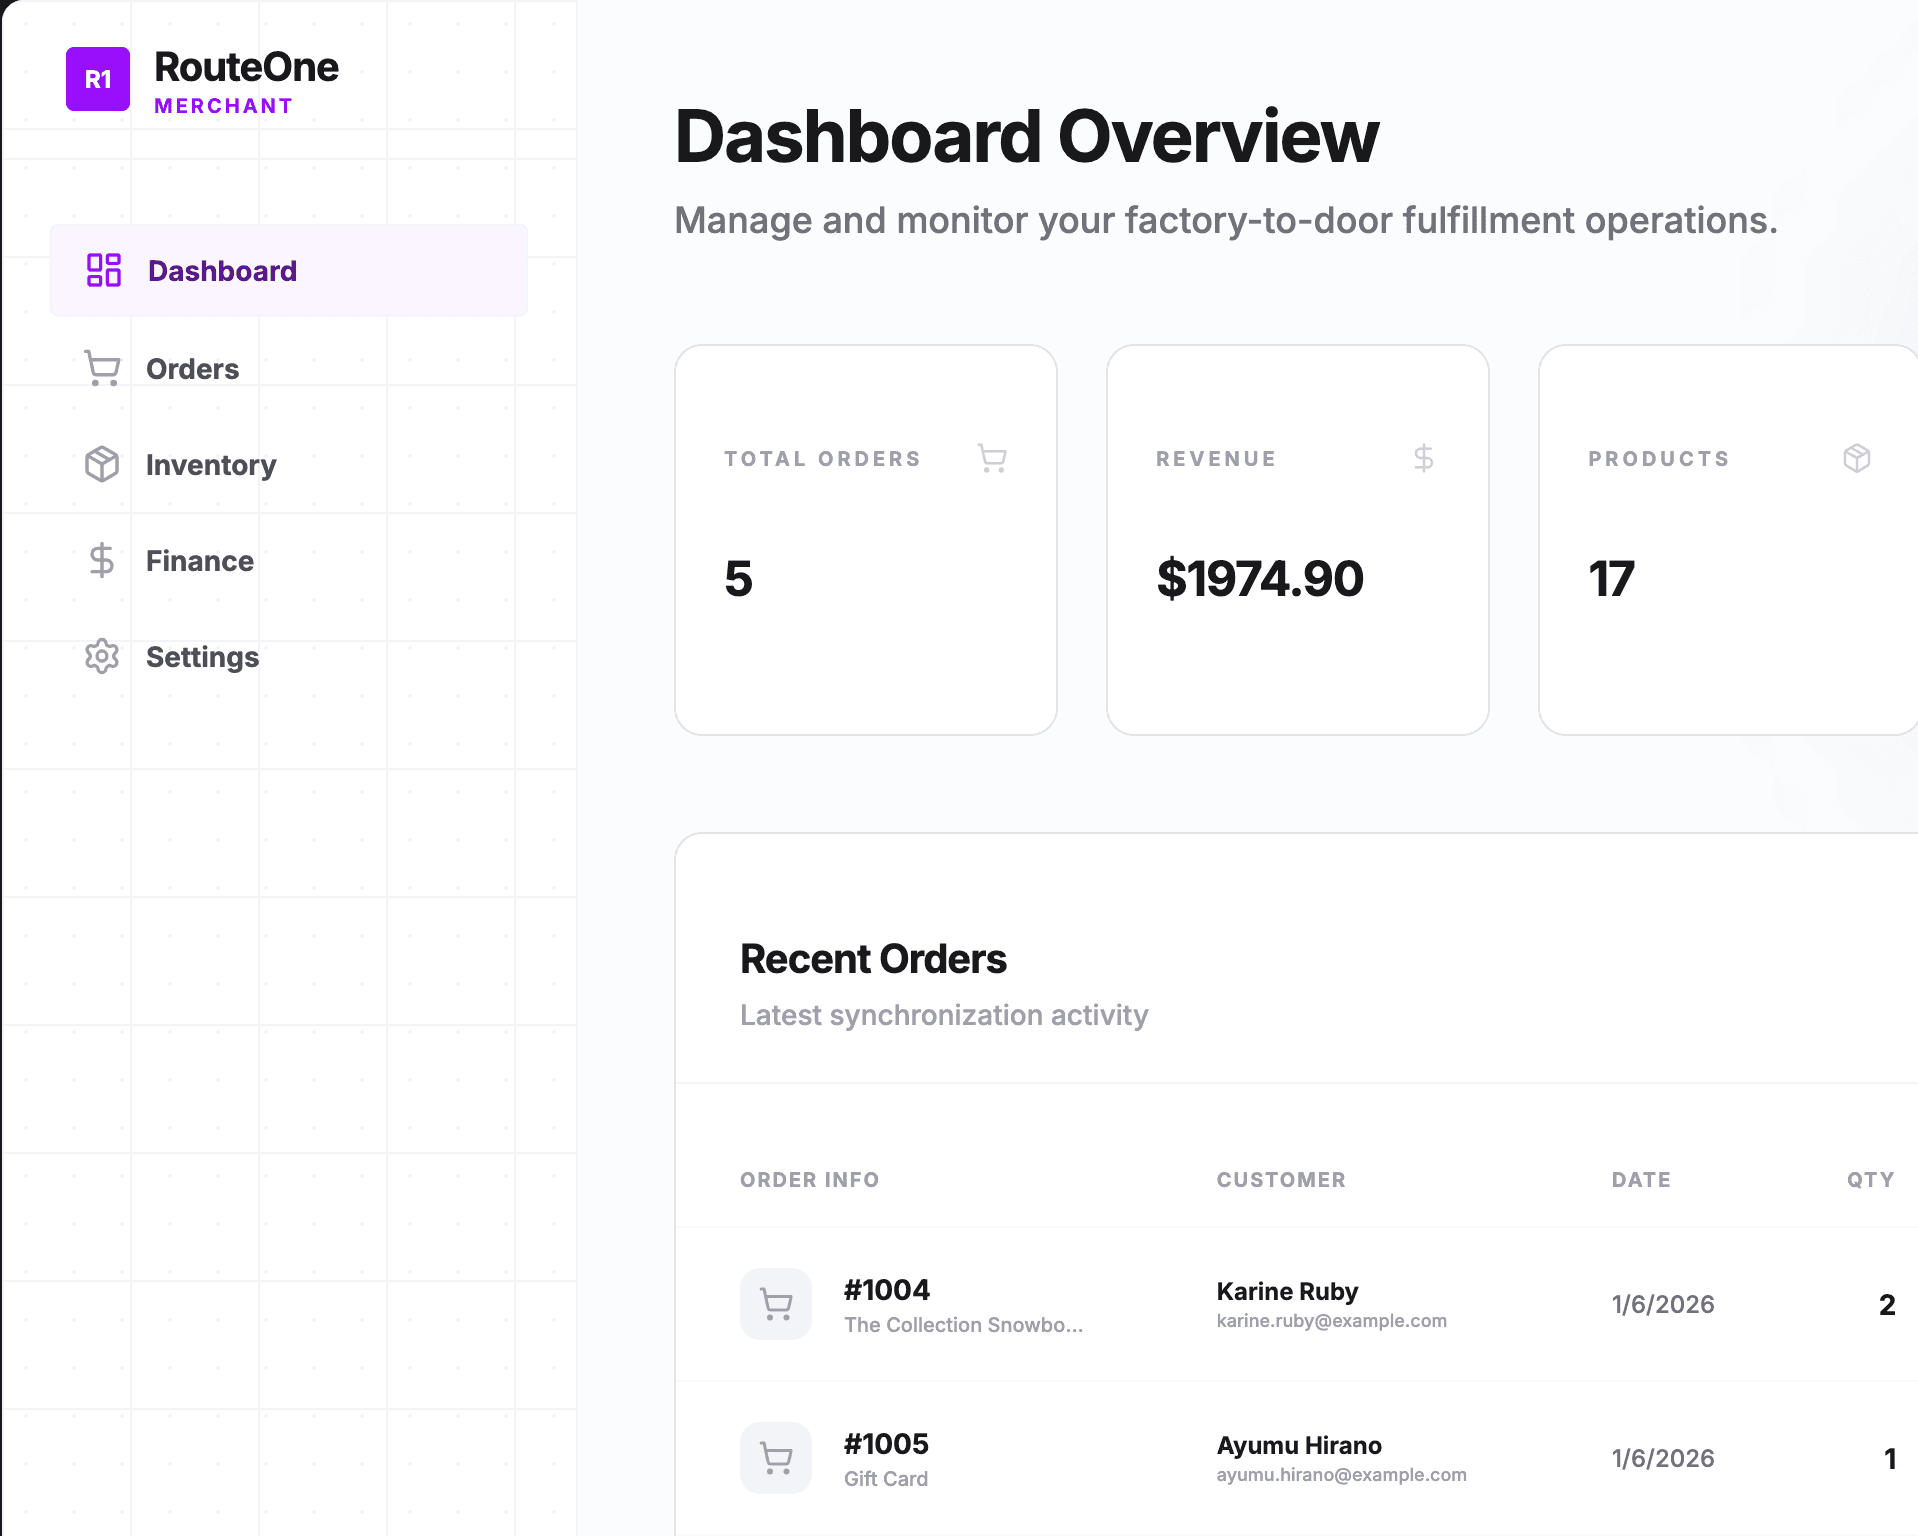Navigate to the Finance section

199,560
